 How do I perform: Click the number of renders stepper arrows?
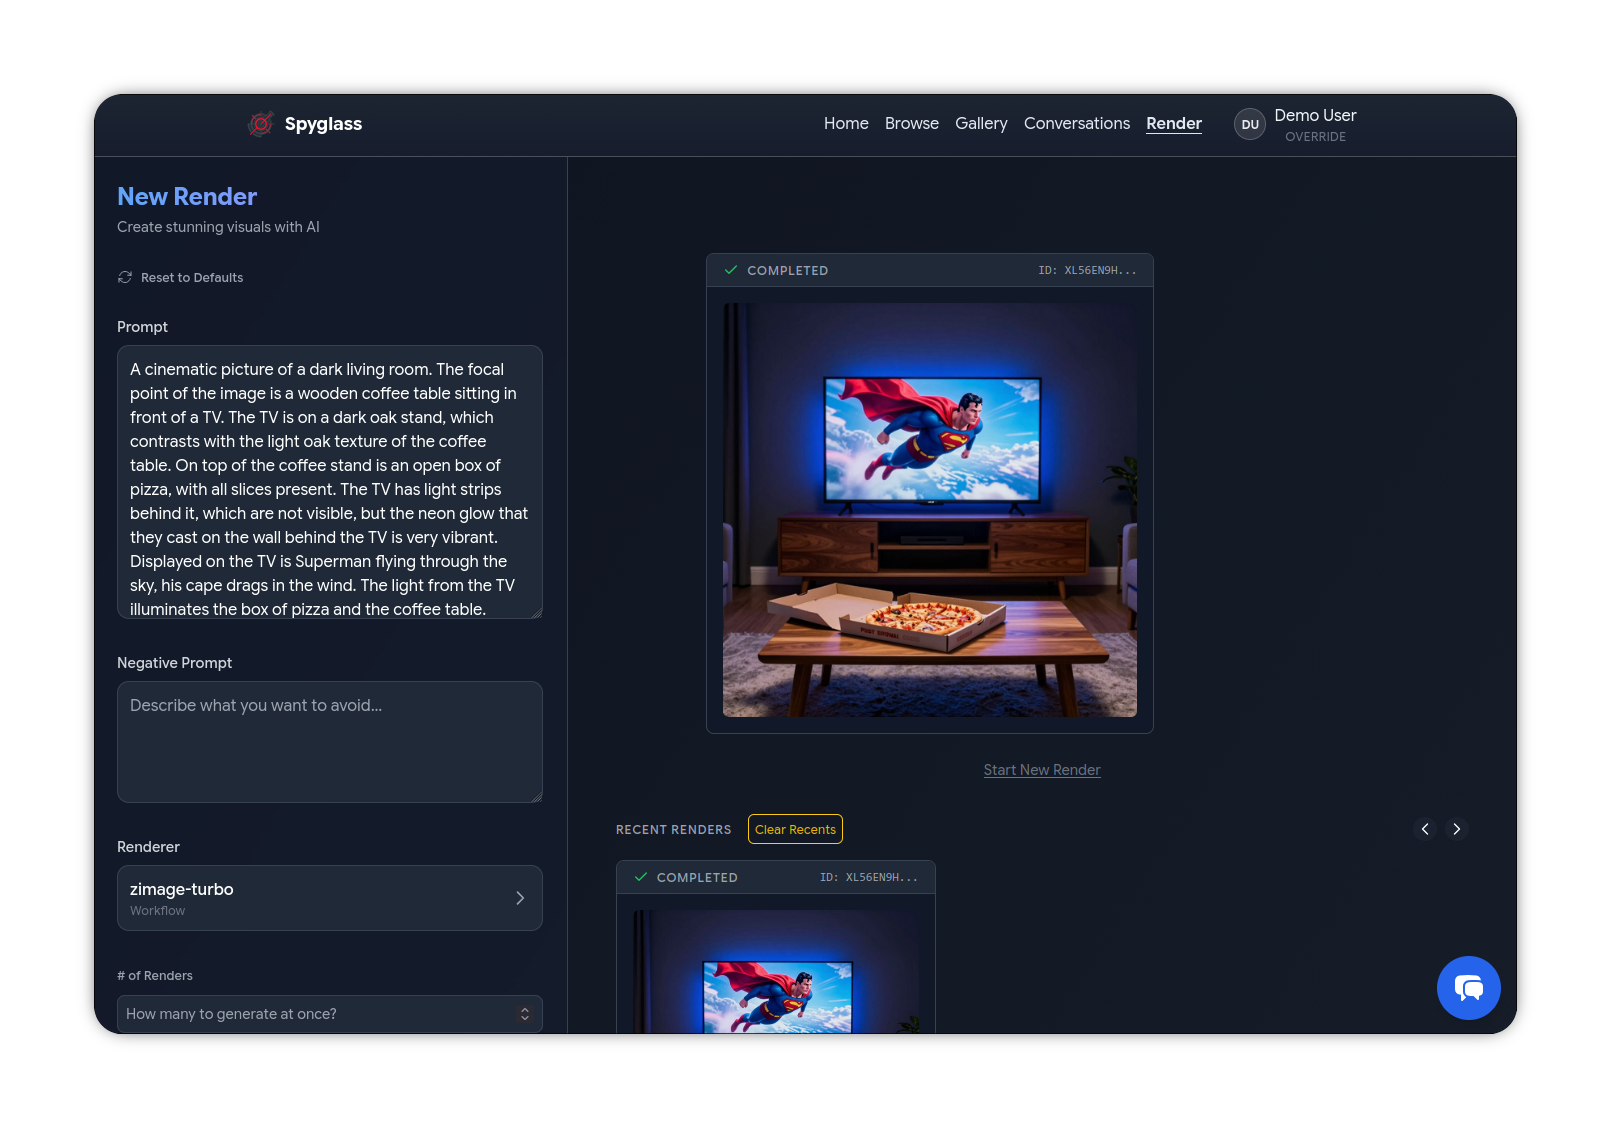(x=525, y=1014)
